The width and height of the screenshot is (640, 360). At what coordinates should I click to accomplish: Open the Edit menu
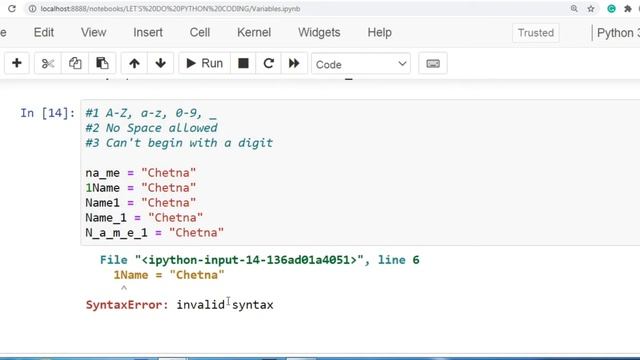tap(44, 33)
